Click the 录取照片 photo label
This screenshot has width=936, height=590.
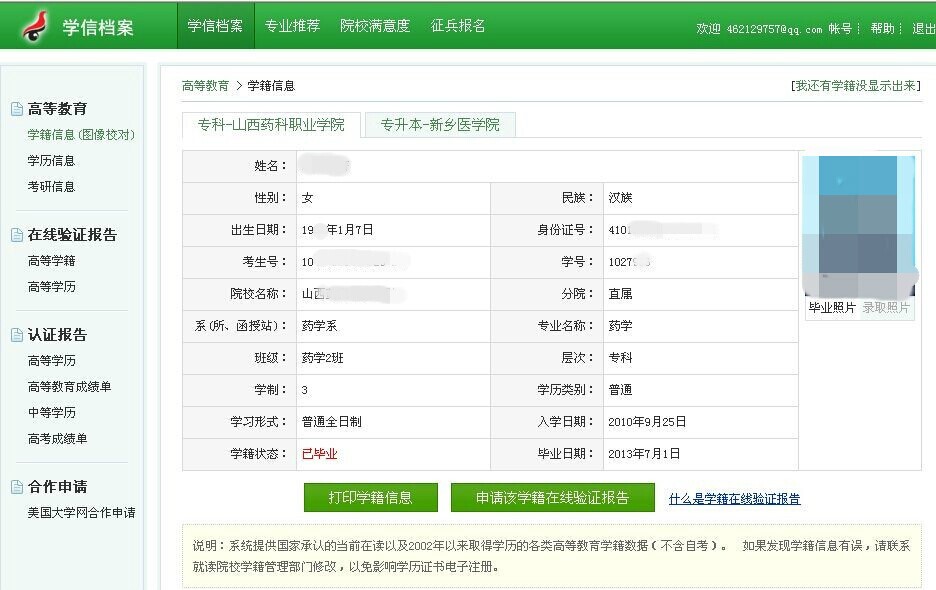click(x=886, y=308)
